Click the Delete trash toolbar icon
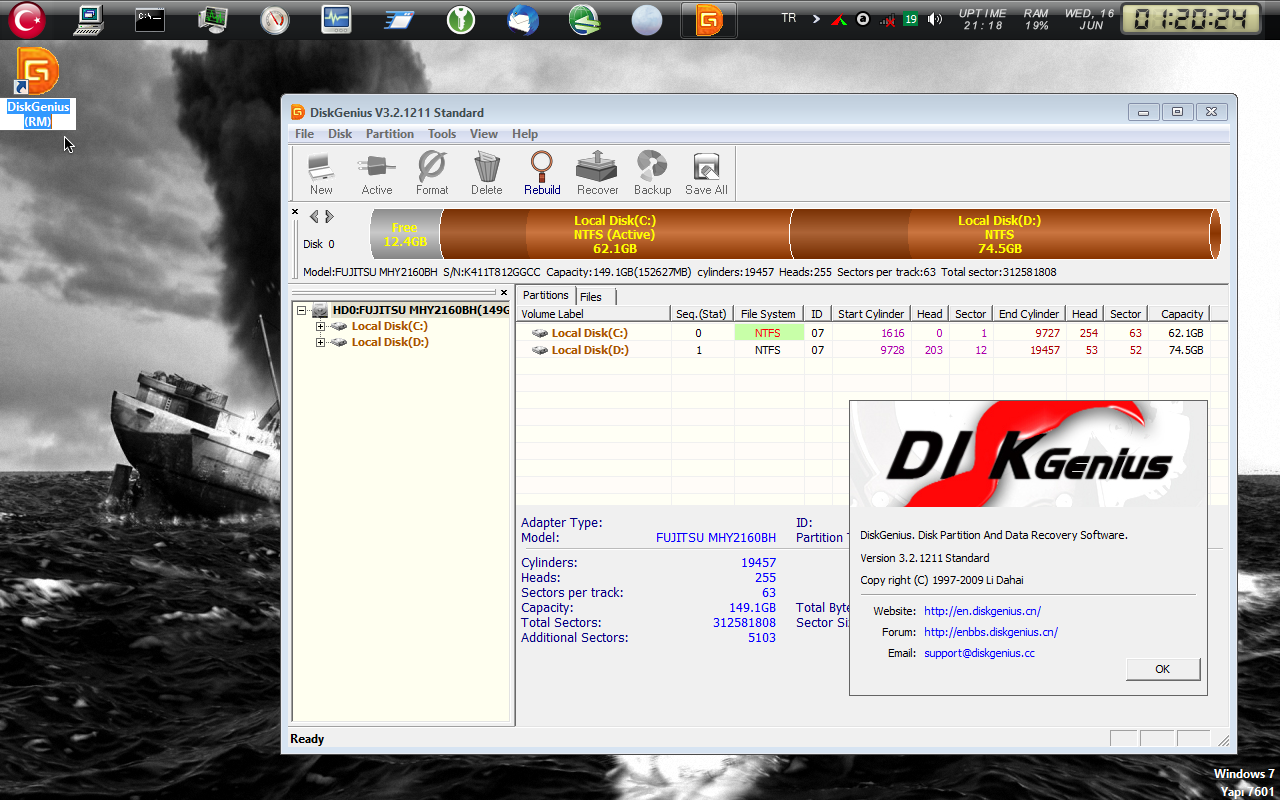The image size is (1280, 800). click(x=487, y=173)
